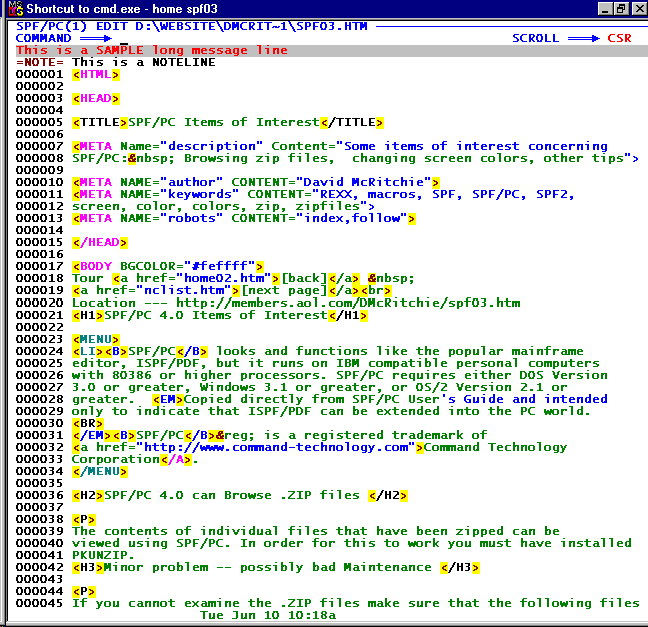Click the SCROLL field value CSR
The height and width of the screenshot is (627, 648).
619,38
